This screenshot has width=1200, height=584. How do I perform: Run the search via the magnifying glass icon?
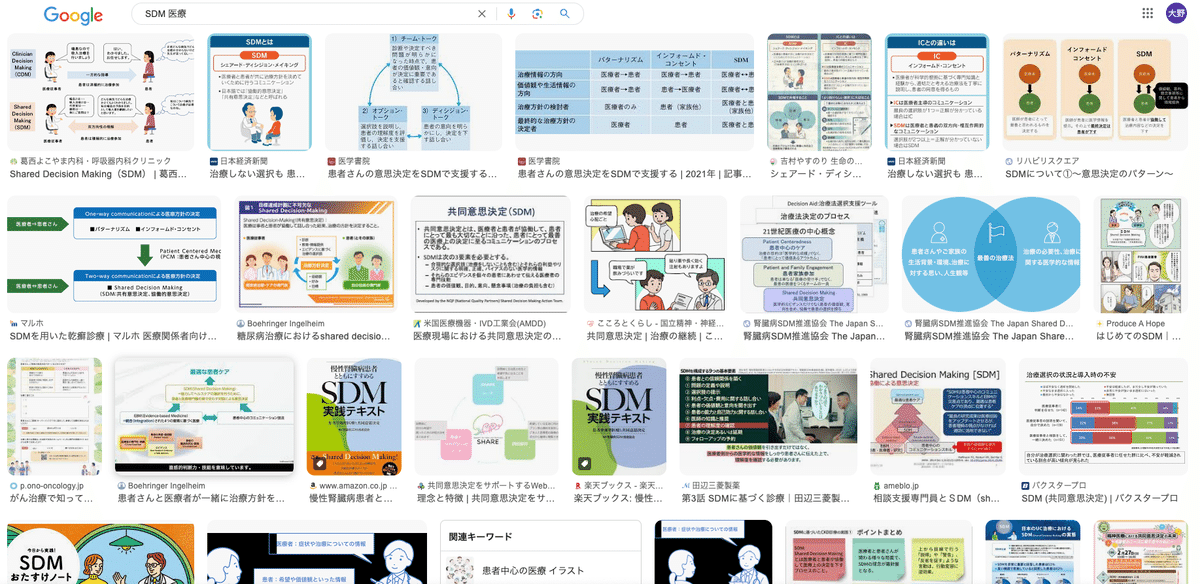564,14
